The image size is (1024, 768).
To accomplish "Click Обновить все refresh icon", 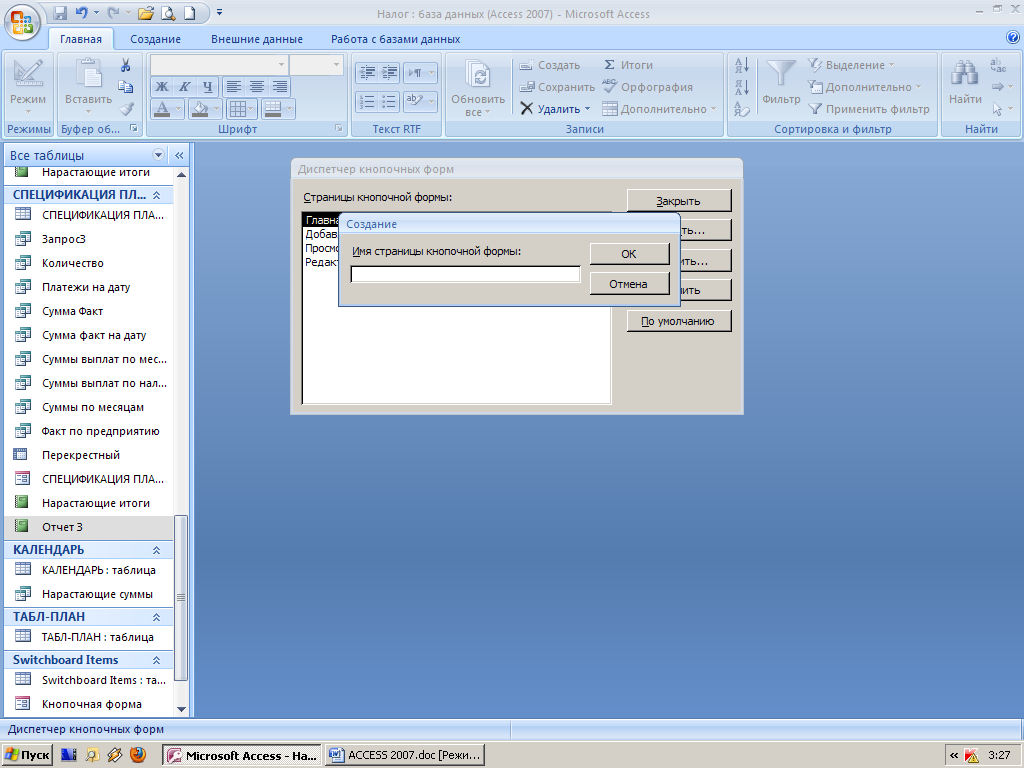I will pos(478,74).
